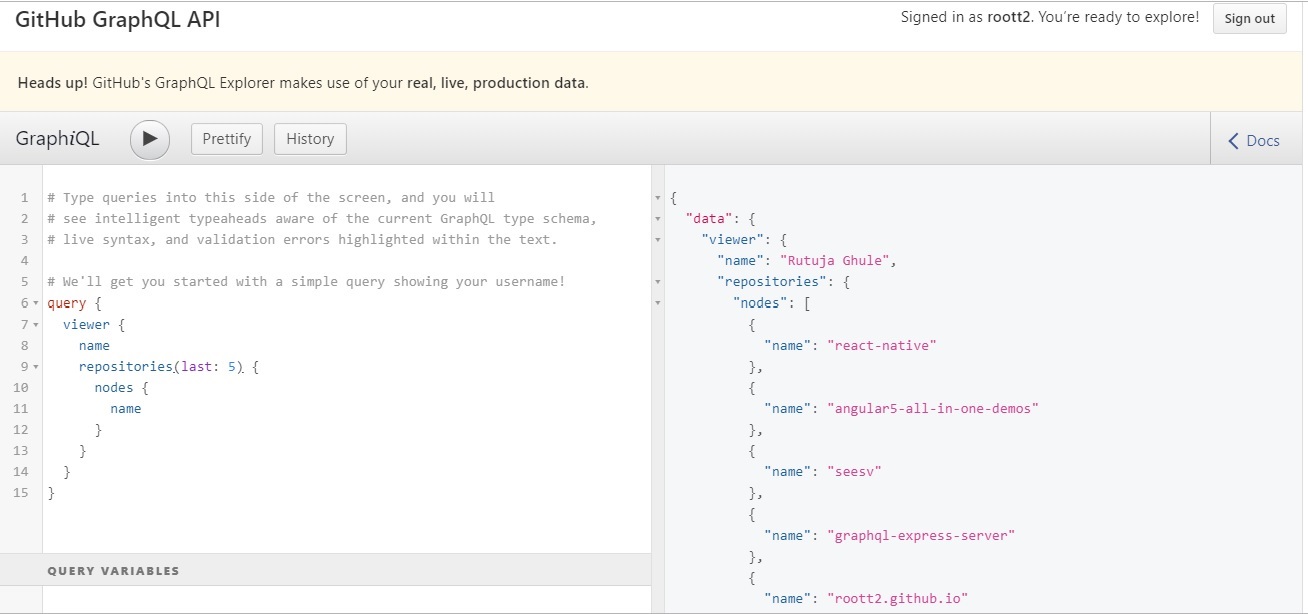
Task: Click the "data" key in results
Action: point(709,219)
